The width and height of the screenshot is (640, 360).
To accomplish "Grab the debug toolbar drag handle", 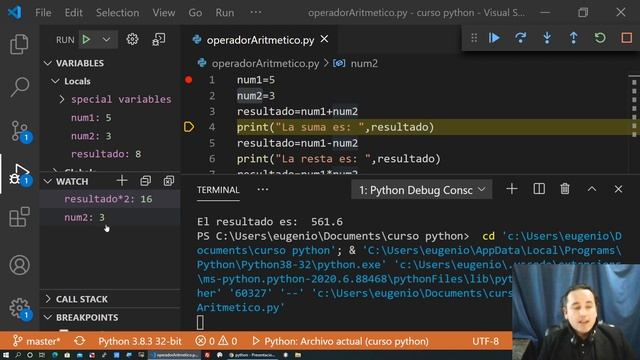I will pyautogui.click(x=474, y=38).
